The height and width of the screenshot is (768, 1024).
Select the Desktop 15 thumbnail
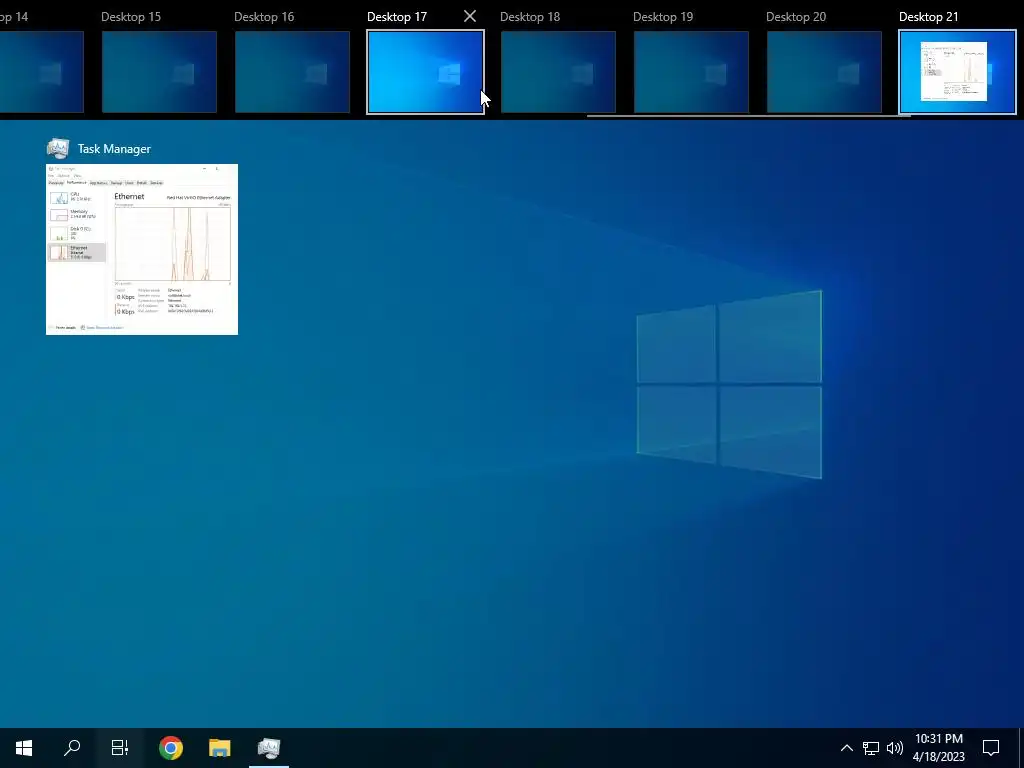pyautogui.click(x=159, y=72)
